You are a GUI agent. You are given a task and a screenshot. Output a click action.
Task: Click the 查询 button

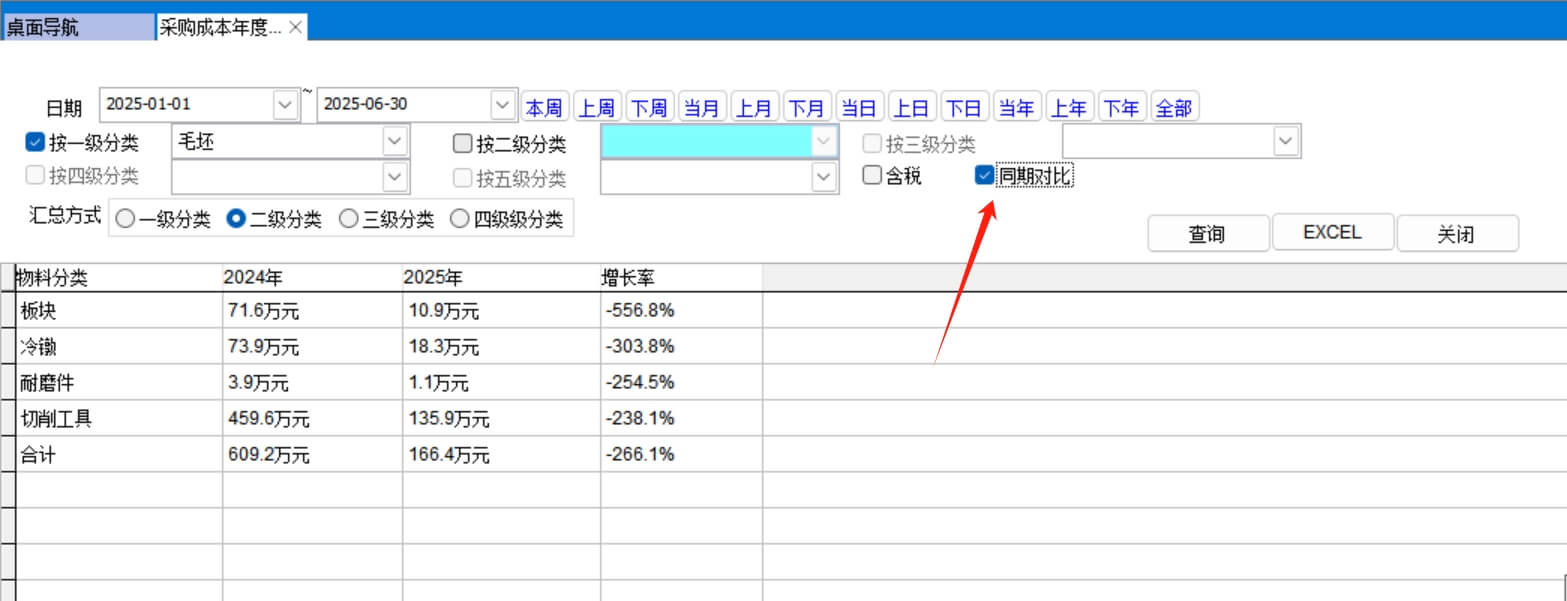pyautogui.click(x=1207, y=234)
